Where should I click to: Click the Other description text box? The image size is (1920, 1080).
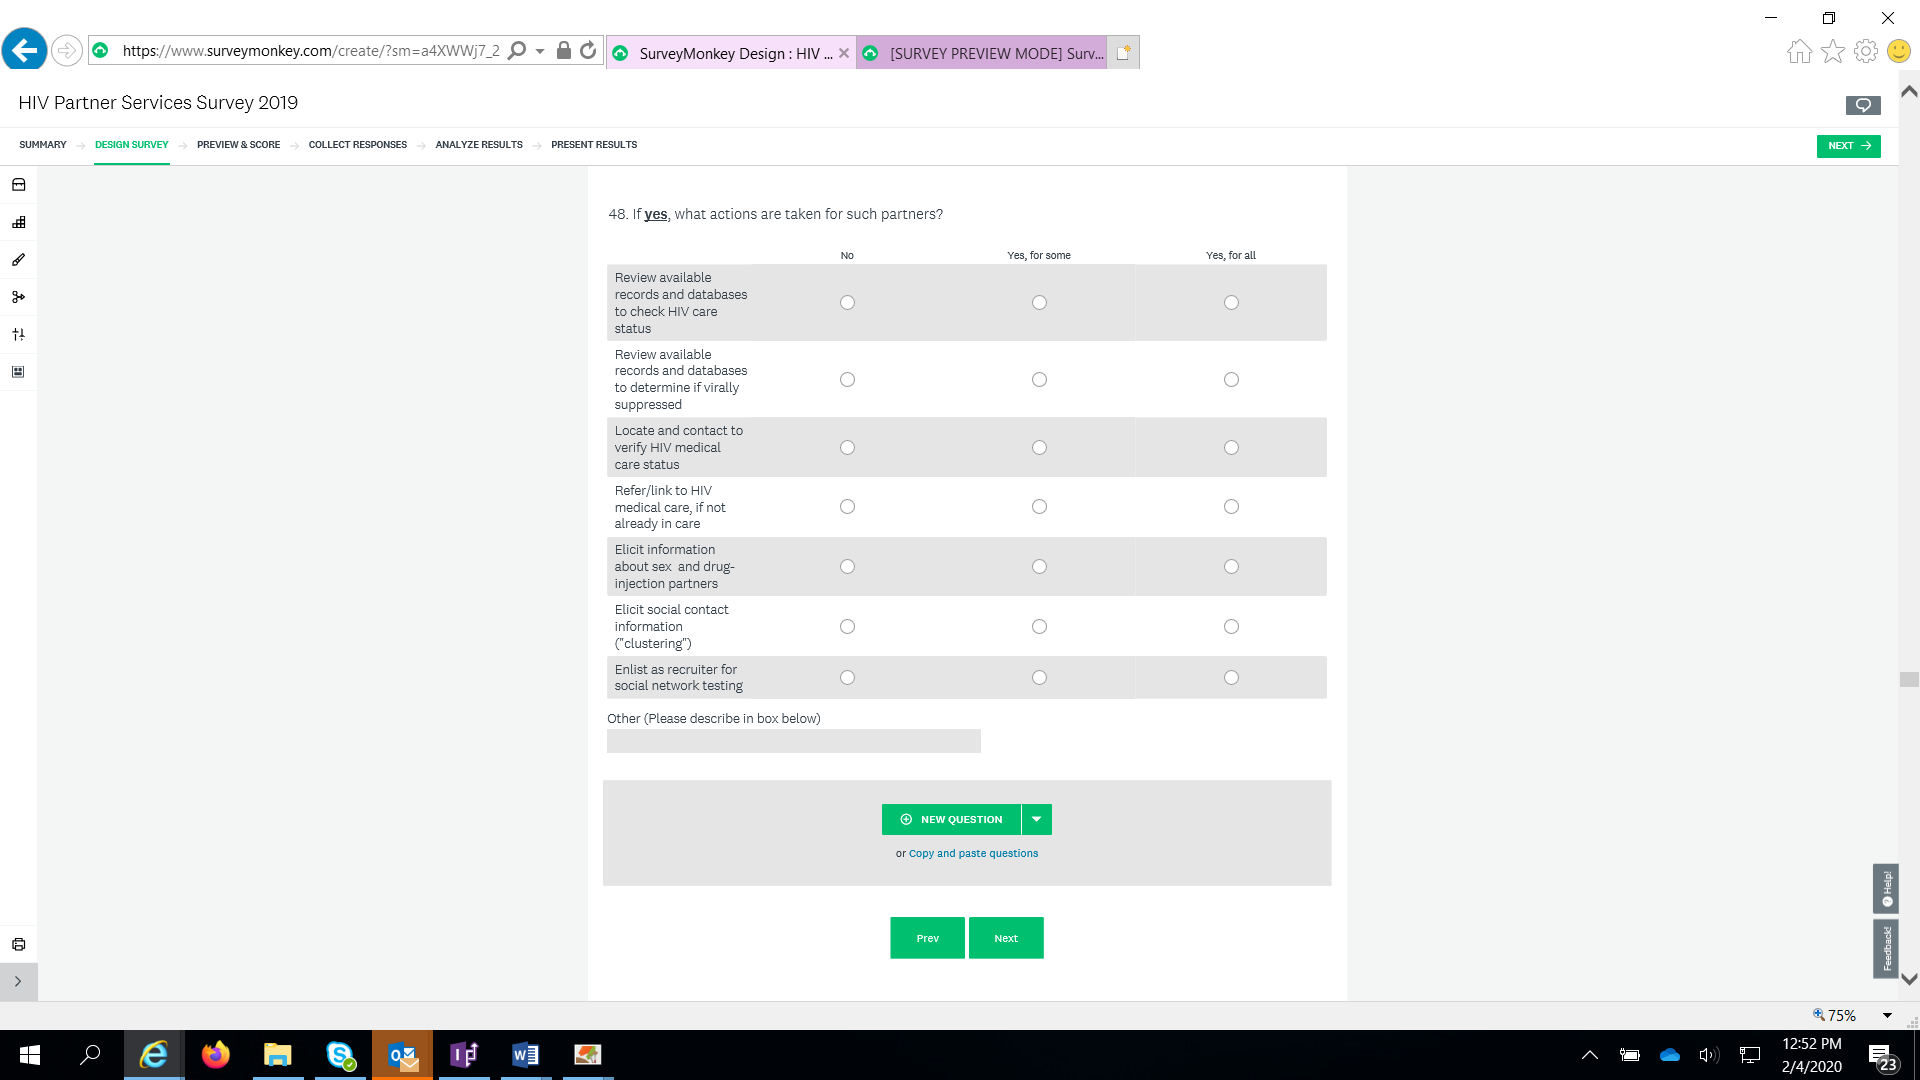793,741
